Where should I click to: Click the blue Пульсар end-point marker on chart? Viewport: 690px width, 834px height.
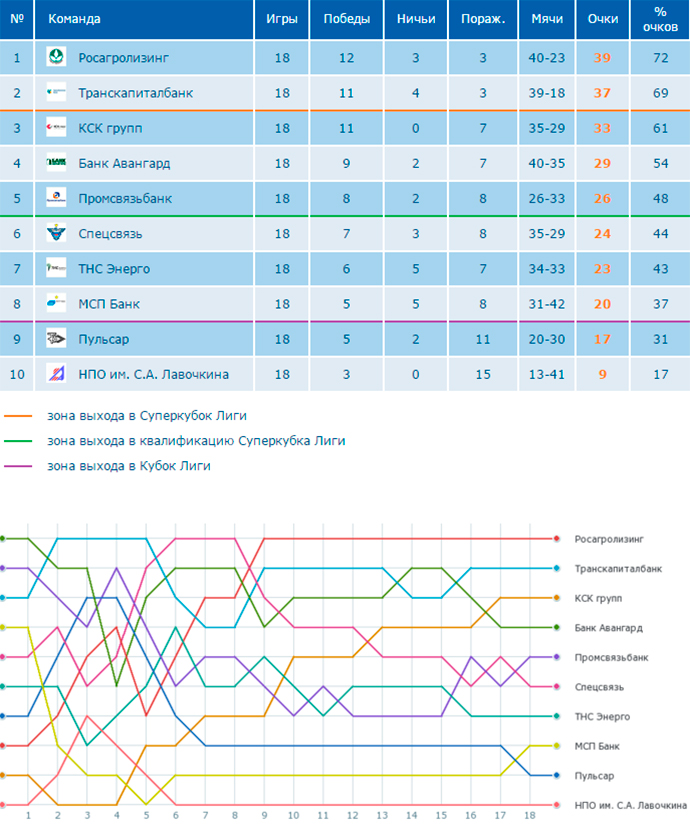pyautogui.click(x=556, y=775)
